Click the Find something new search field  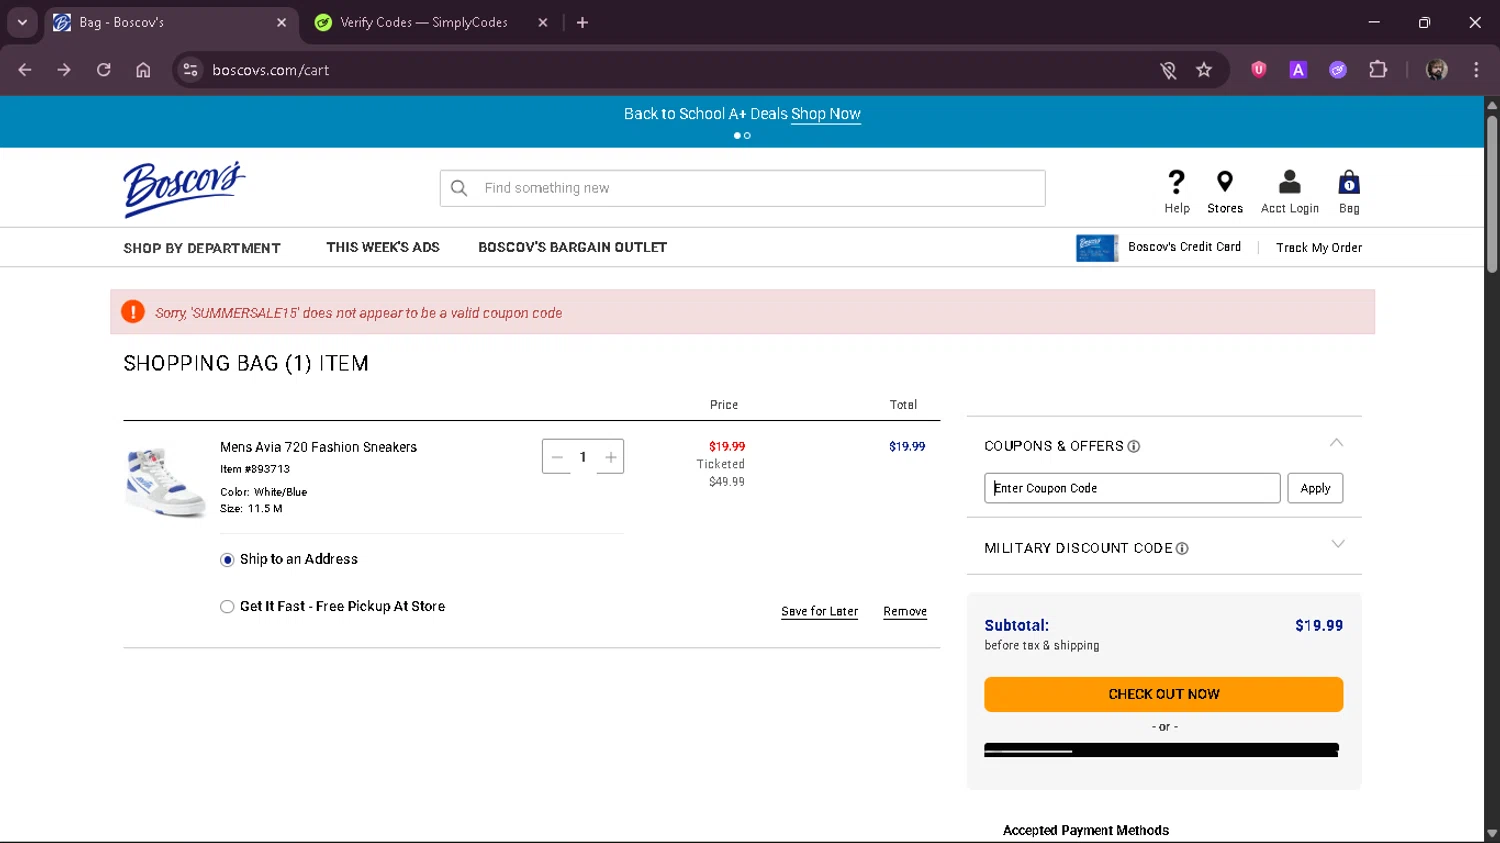click(742, 188)
